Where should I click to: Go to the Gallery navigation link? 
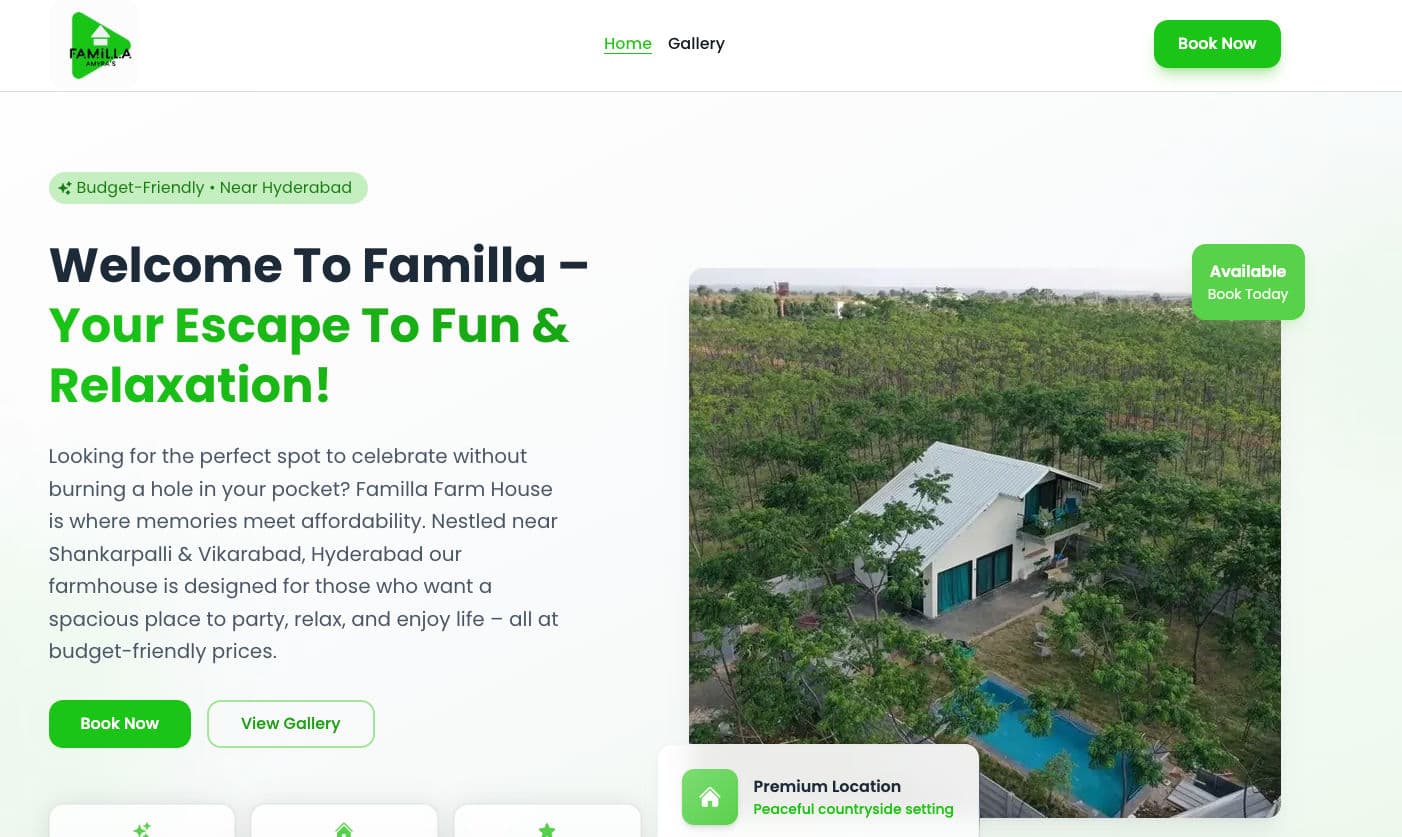tap(696, 44)
